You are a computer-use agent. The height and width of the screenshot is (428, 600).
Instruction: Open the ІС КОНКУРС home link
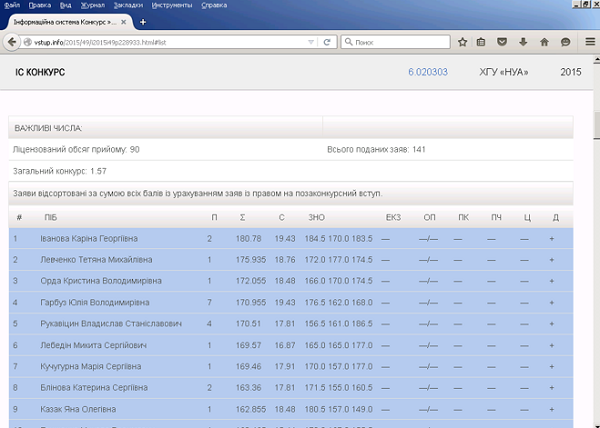(x=40, y=72)
